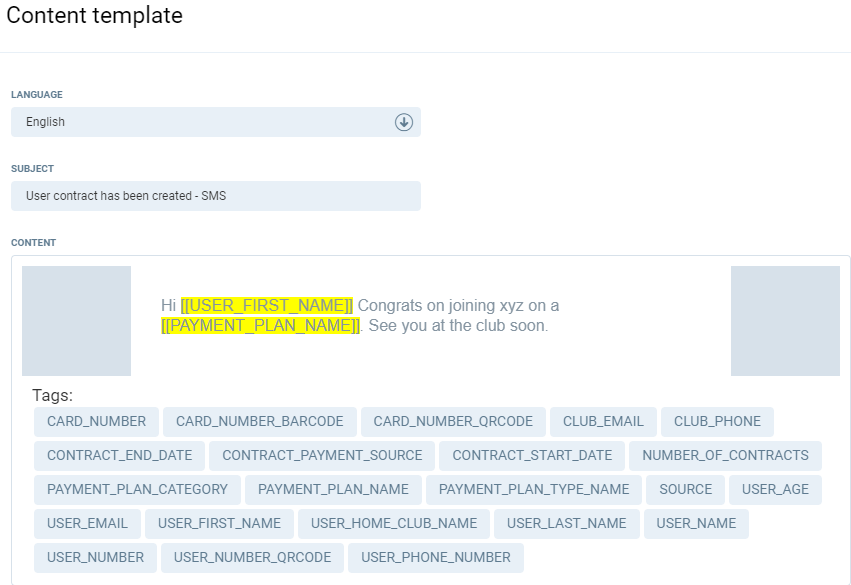Click the Language dropdown arrow icon
The image size is (851, 585).
click(x=404, y=122)
